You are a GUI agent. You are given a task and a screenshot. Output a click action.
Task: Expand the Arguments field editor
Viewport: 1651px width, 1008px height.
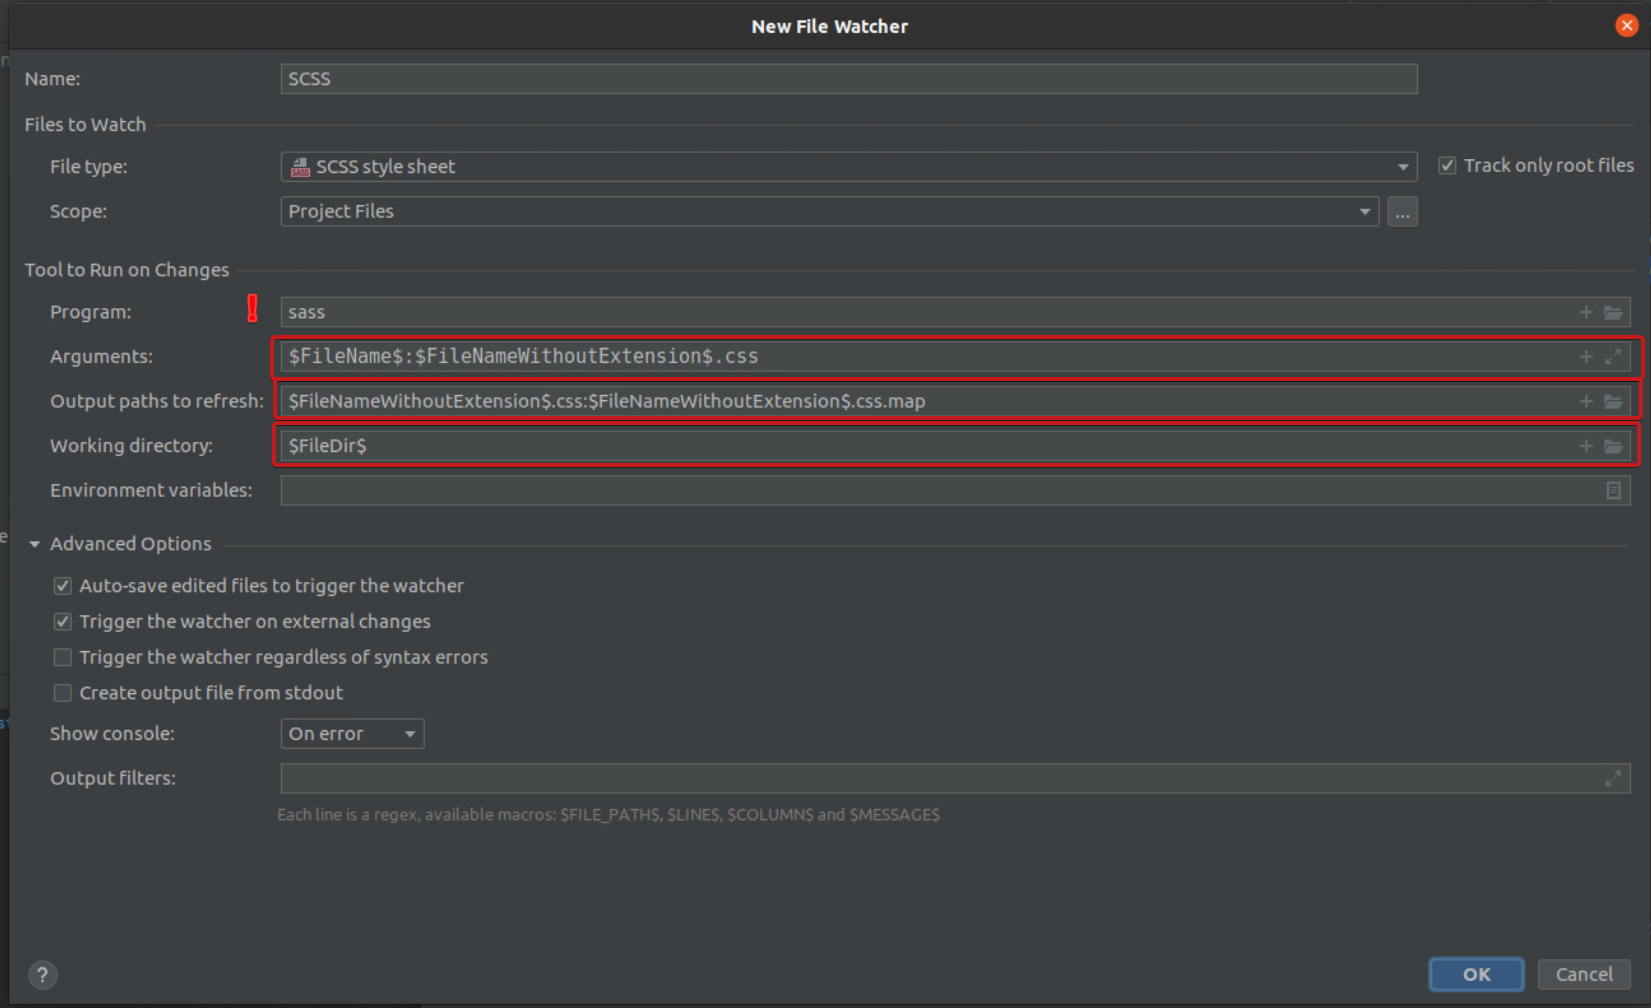(x=1613, y=356)
